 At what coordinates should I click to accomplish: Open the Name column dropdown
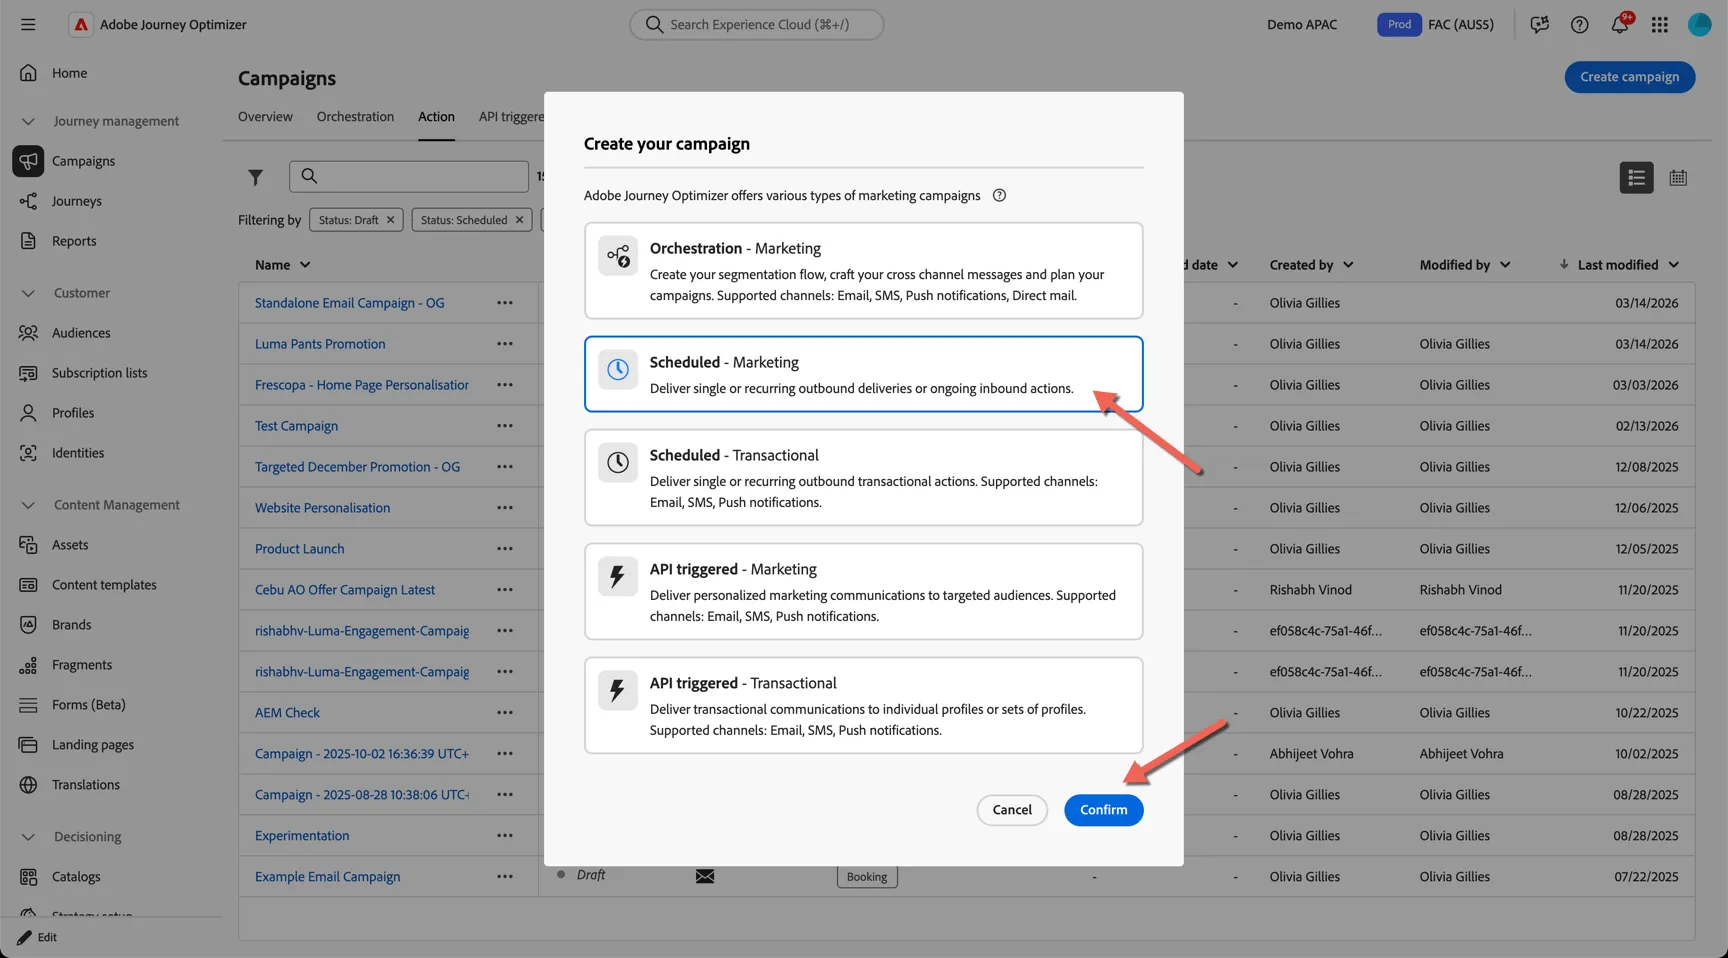(305, 265)
